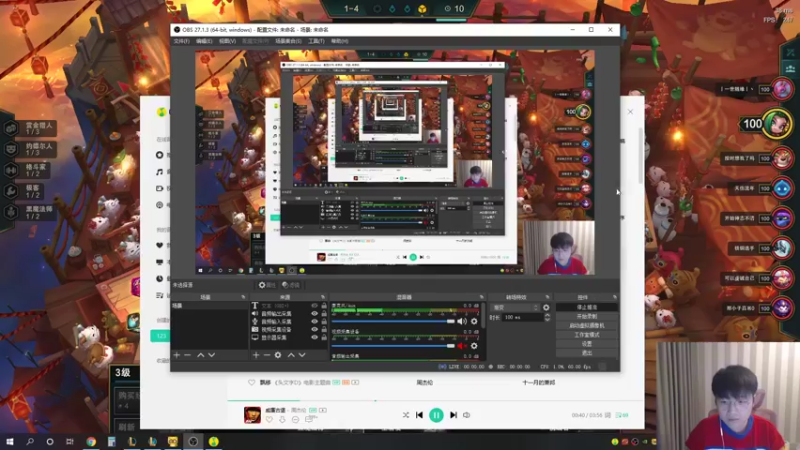Viewport: 800px width, 450px height.
Task: Shuffle playback mode in music player
Action: [406, 415]
